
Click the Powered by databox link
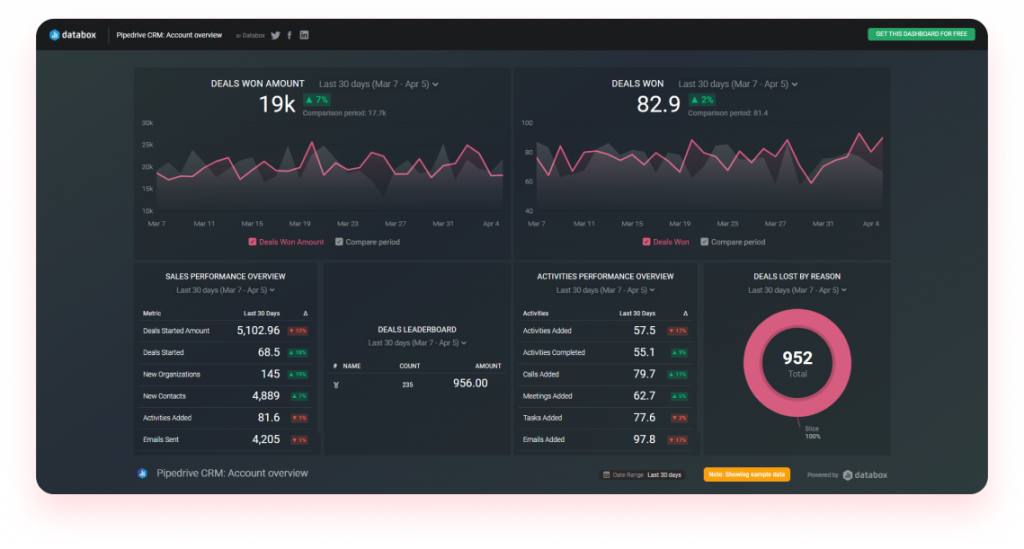point(847,475)
